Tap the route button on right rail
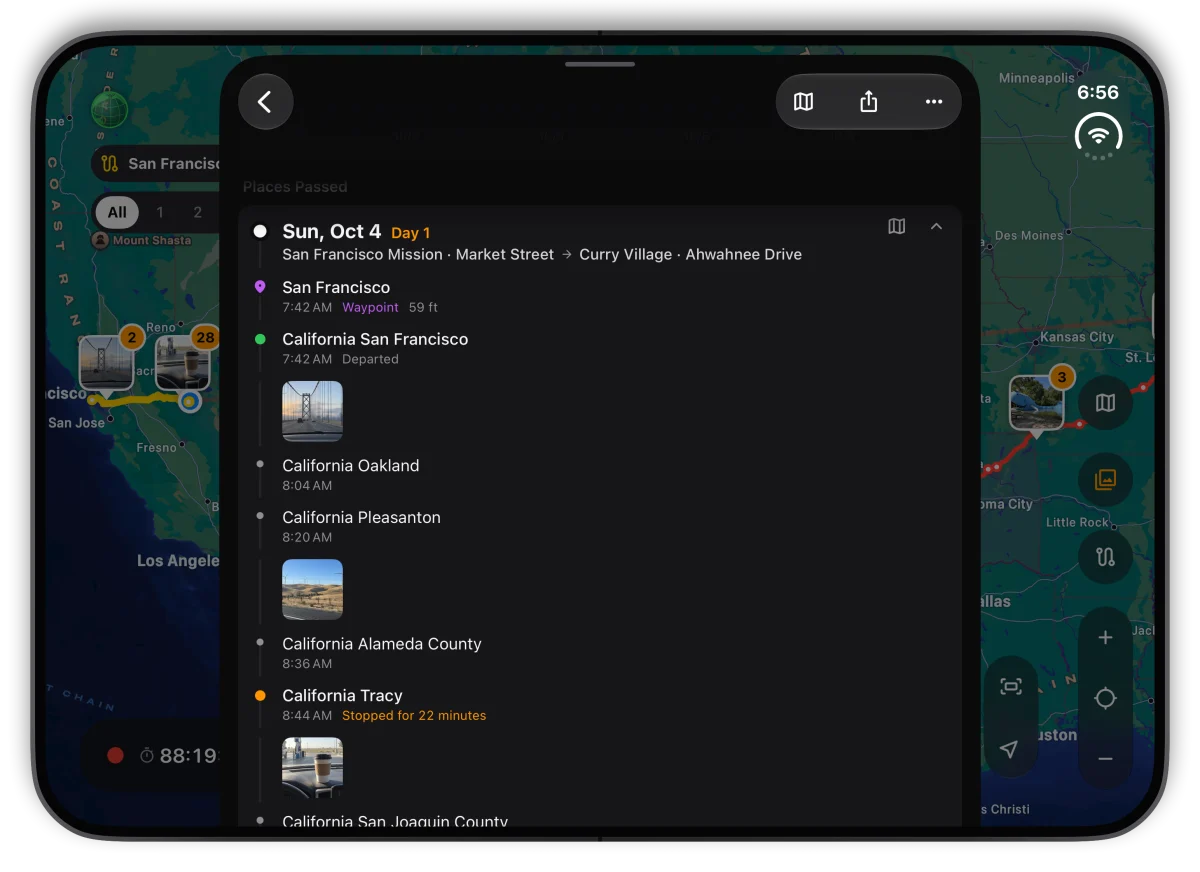Viewport: 1200px width, 872px height. (x=1105, y=557)
